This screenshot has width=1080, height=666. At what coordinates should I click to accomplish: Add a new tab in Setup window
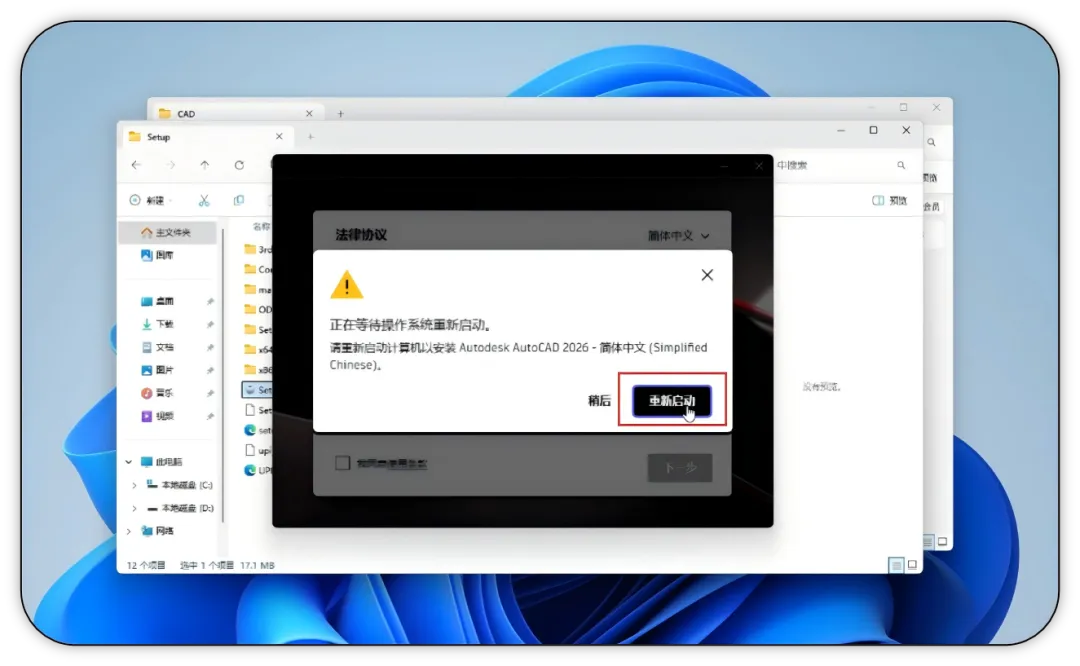(311, 137)
